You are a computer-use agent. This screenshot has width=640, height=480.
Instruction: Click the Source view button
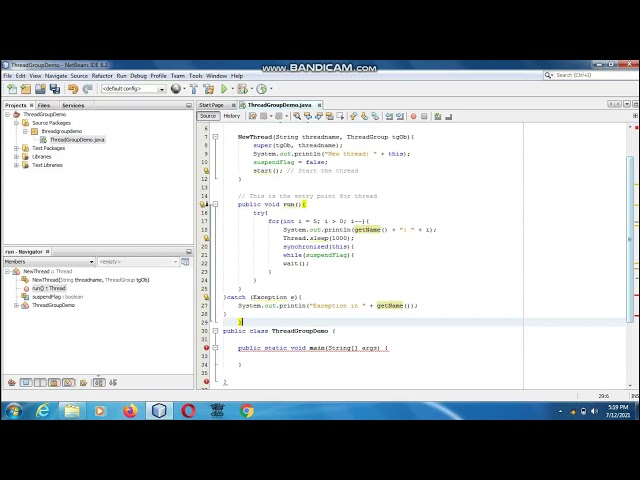(208, 116)
